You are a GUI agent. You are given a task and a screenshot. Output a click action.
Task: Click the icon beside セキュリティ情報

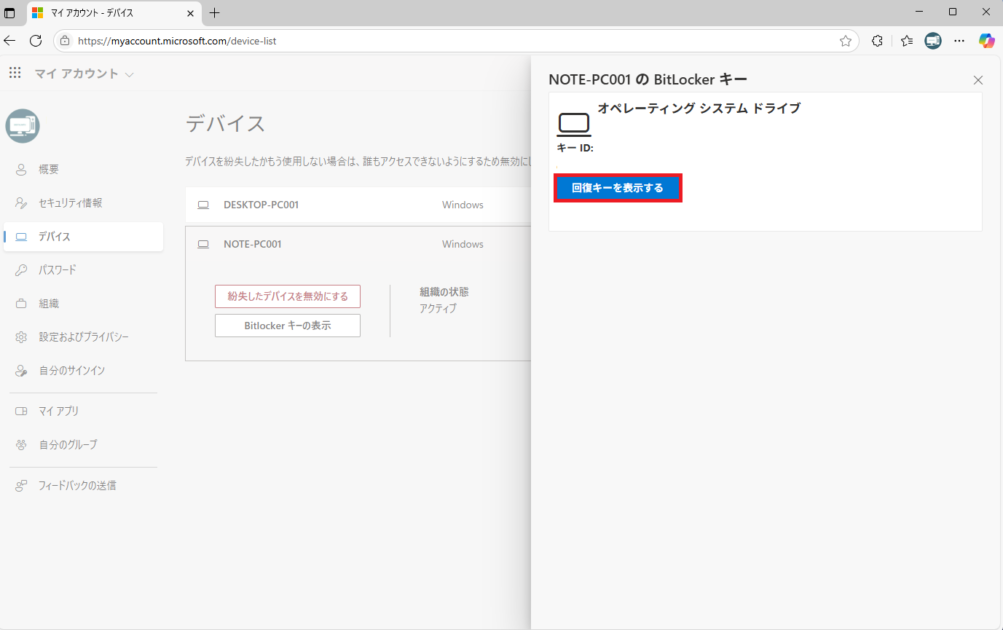coord(21,203)
